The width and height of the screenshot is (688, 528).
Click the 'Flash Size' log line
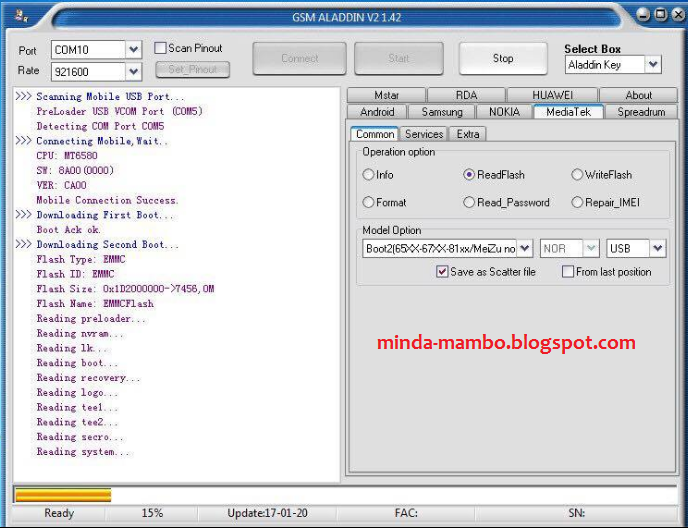[x=125, y=289]
